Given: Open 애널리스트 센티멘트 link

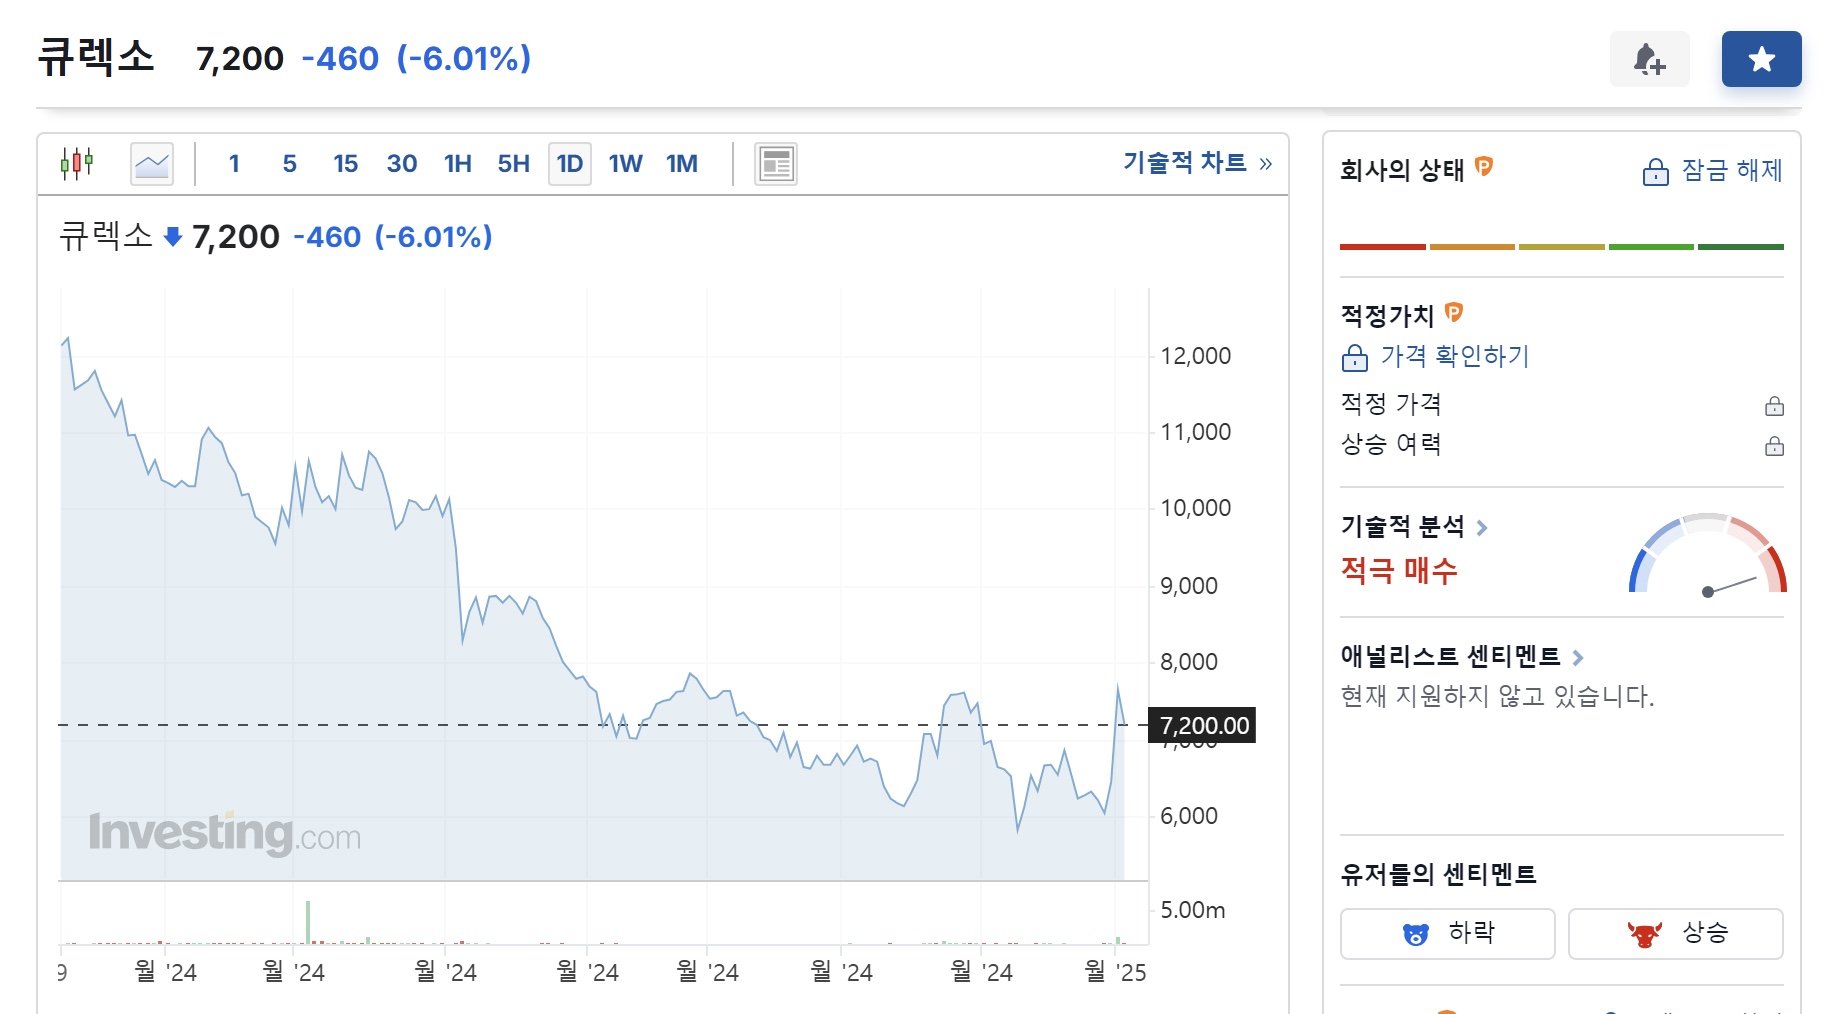Looking at the screenshot, I should (1450, 656).
